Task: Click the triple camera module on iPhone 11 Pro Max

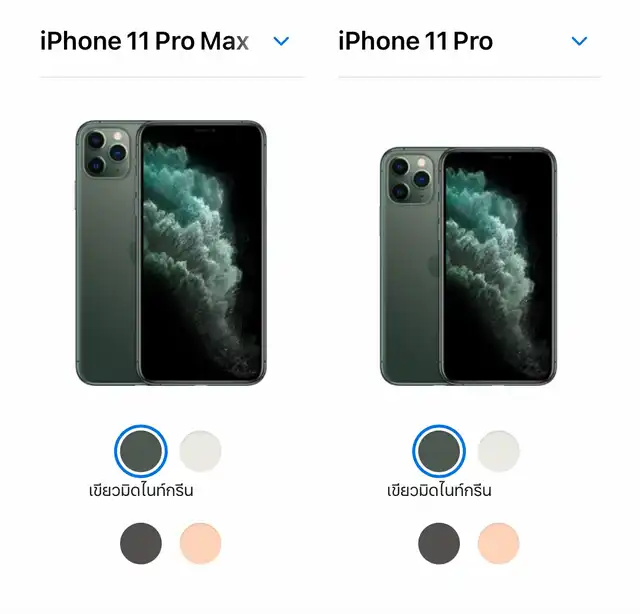Action: click(x=107, y=153)
